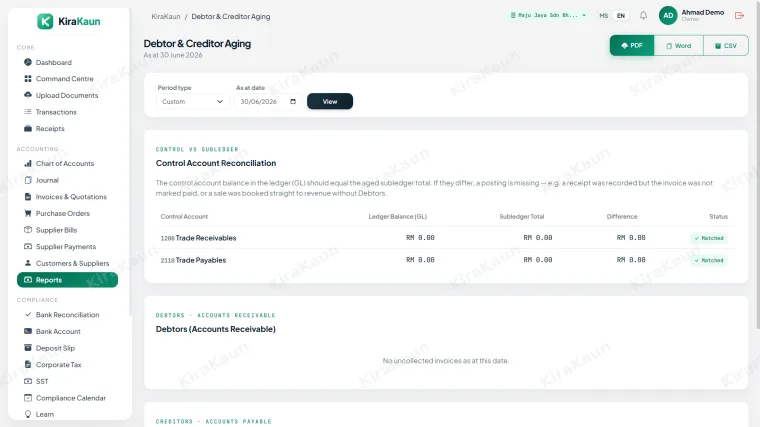This screenshot has height=427, width=760.
Task: Switch language to MS
Action: (x=603, y=16)
